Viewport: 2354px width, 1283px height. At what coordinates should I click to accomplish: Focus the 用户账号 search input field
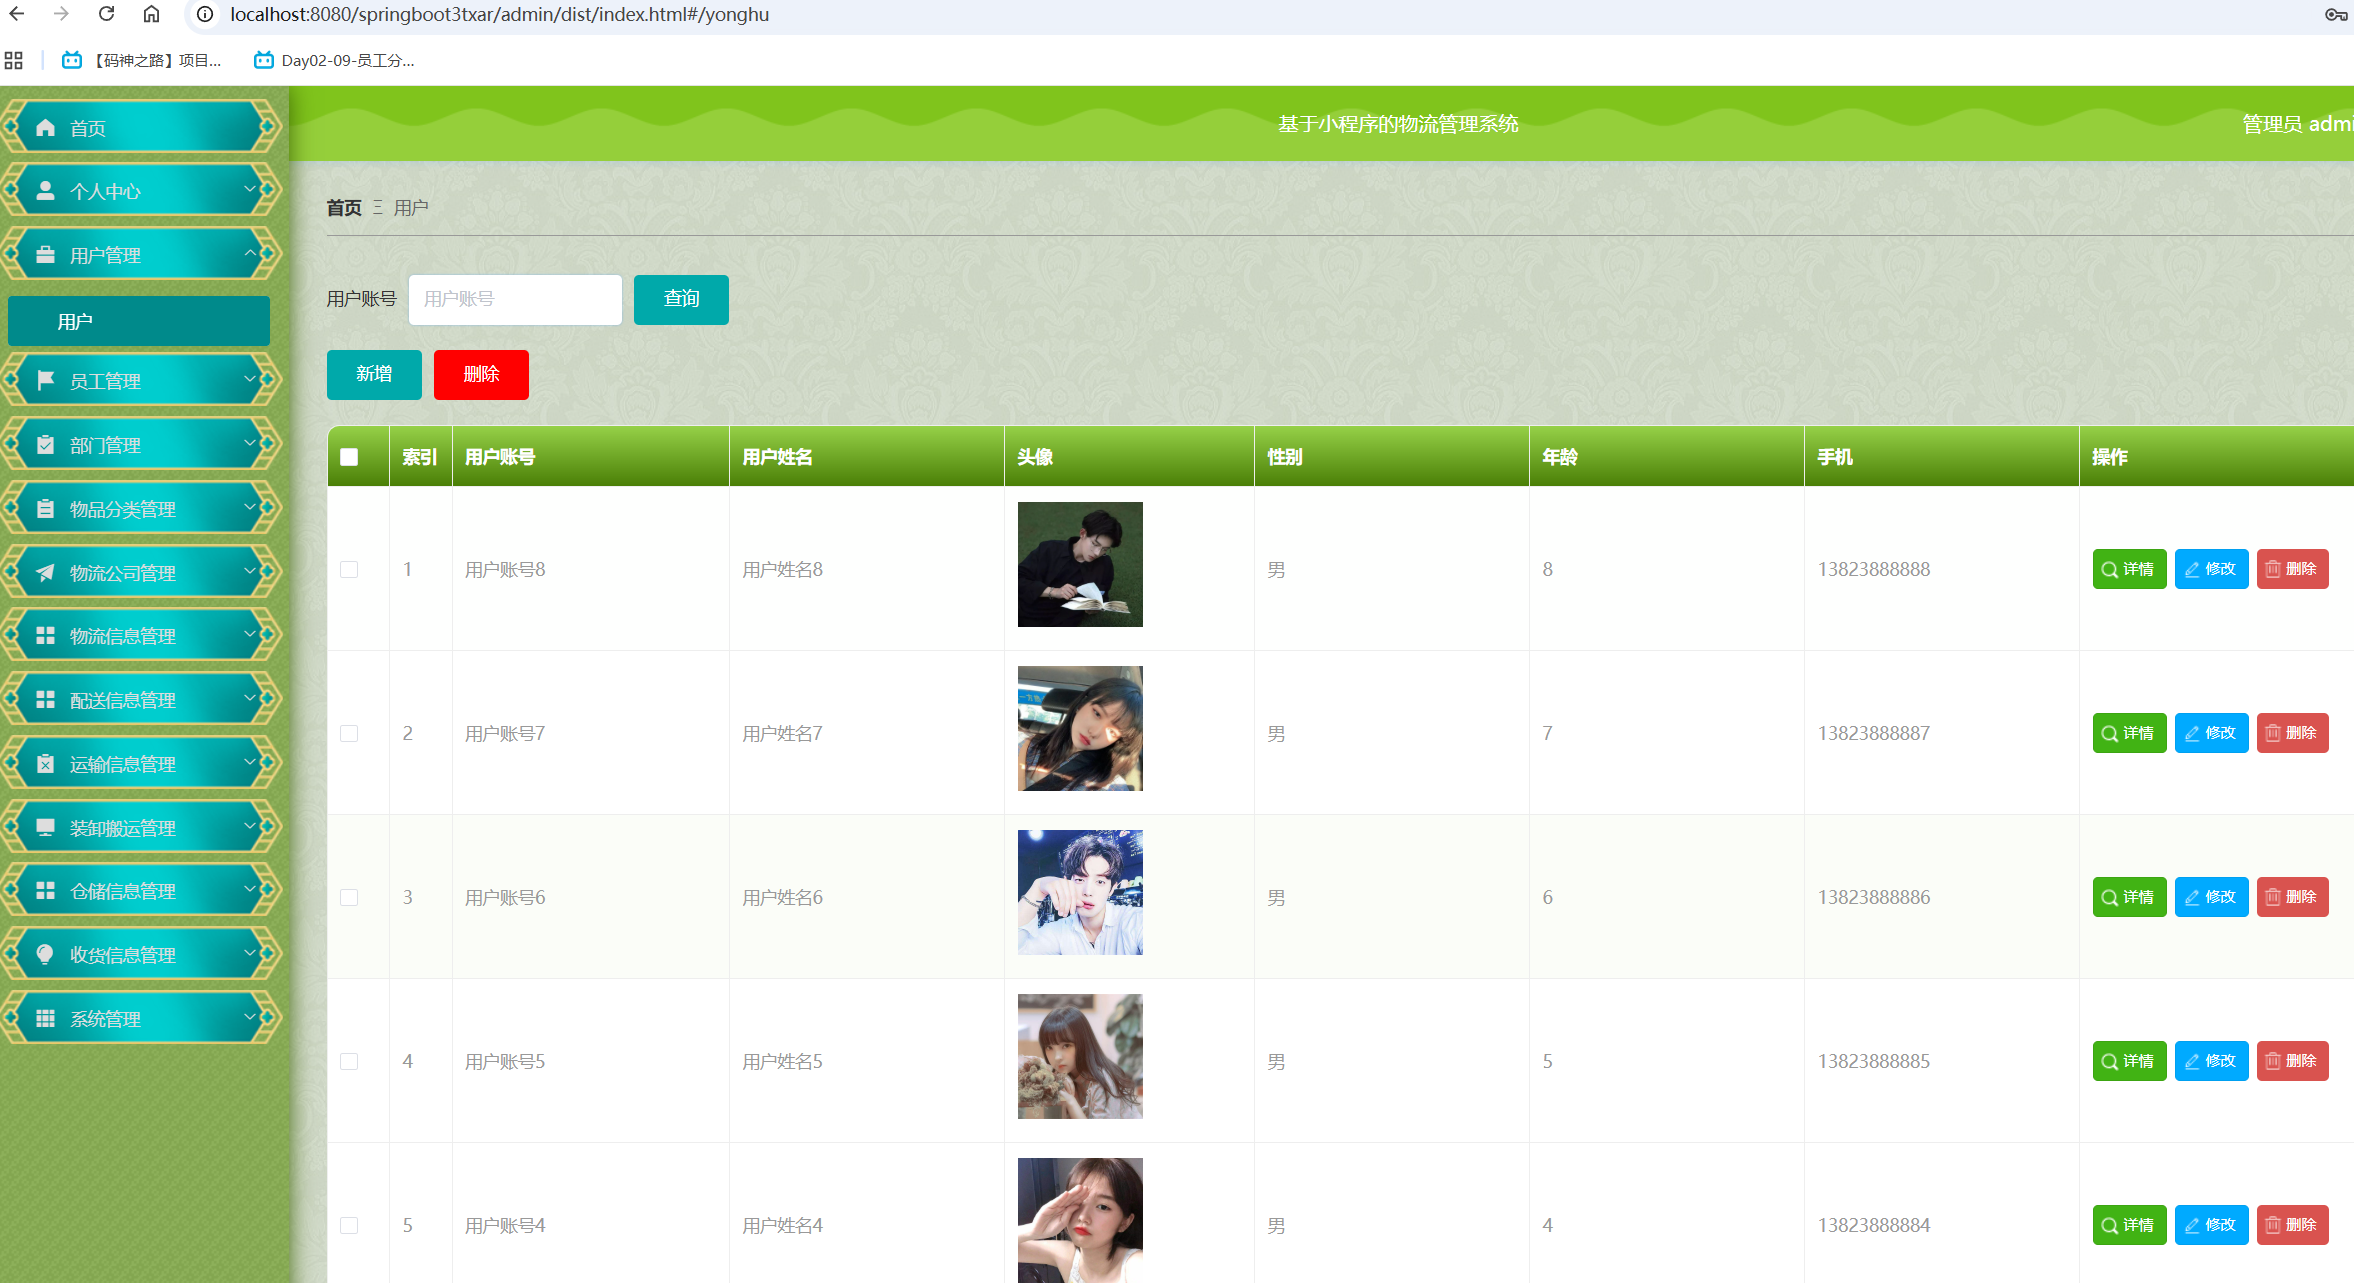(515, 299)
